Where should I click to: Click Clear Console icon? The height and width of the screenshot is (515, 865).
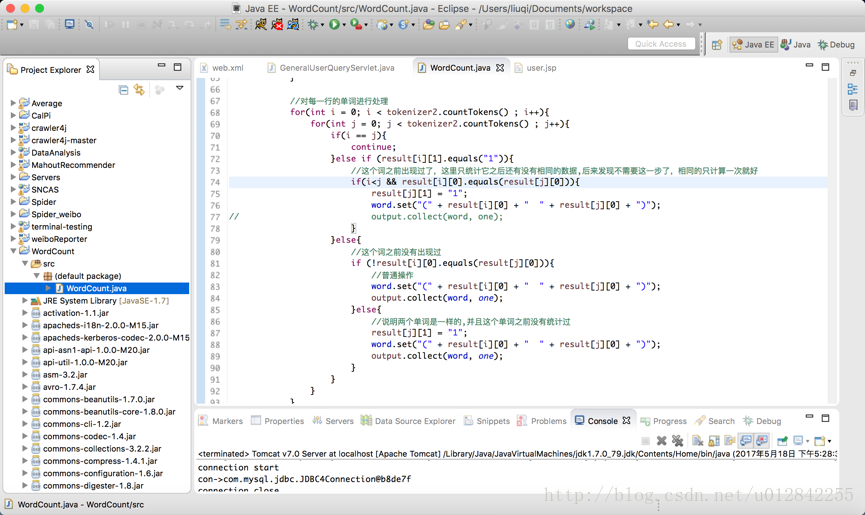pyautogui.click(x=698, y=441)
